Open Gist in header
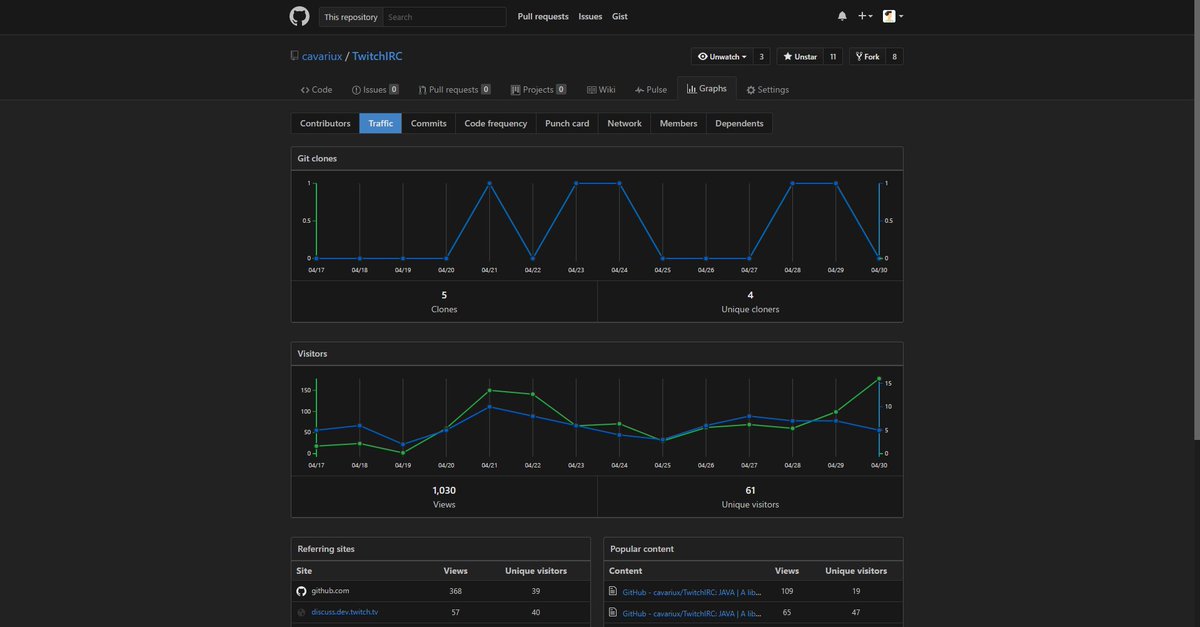Screen dimensions: 1200x627 (620, 17)
